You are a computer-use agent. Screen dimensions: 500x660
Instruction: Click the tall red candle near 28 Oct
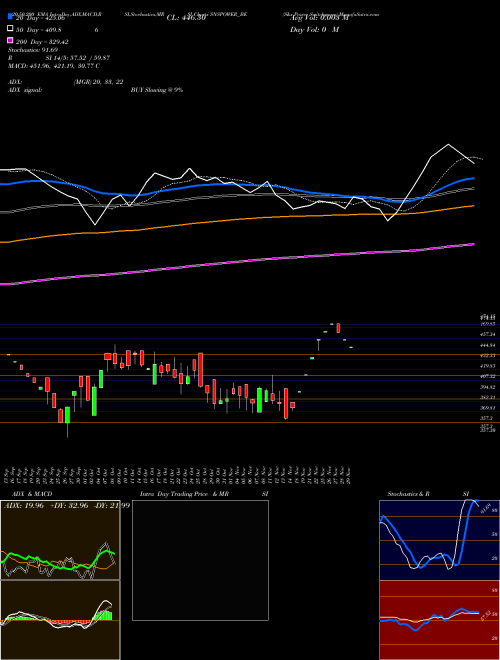201,370
